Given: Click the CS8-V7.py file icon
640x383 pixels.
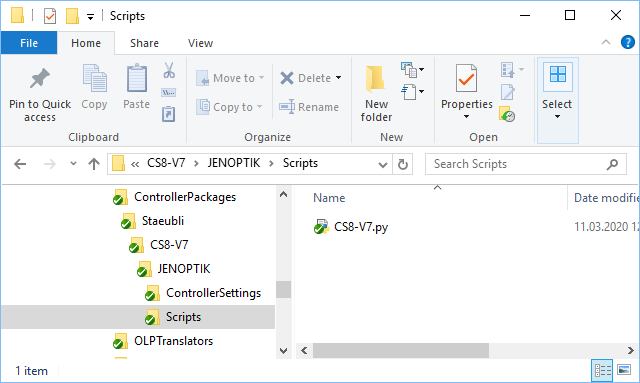Looking at the screenshot, I should pyautogui.click(x=321, y=227).
